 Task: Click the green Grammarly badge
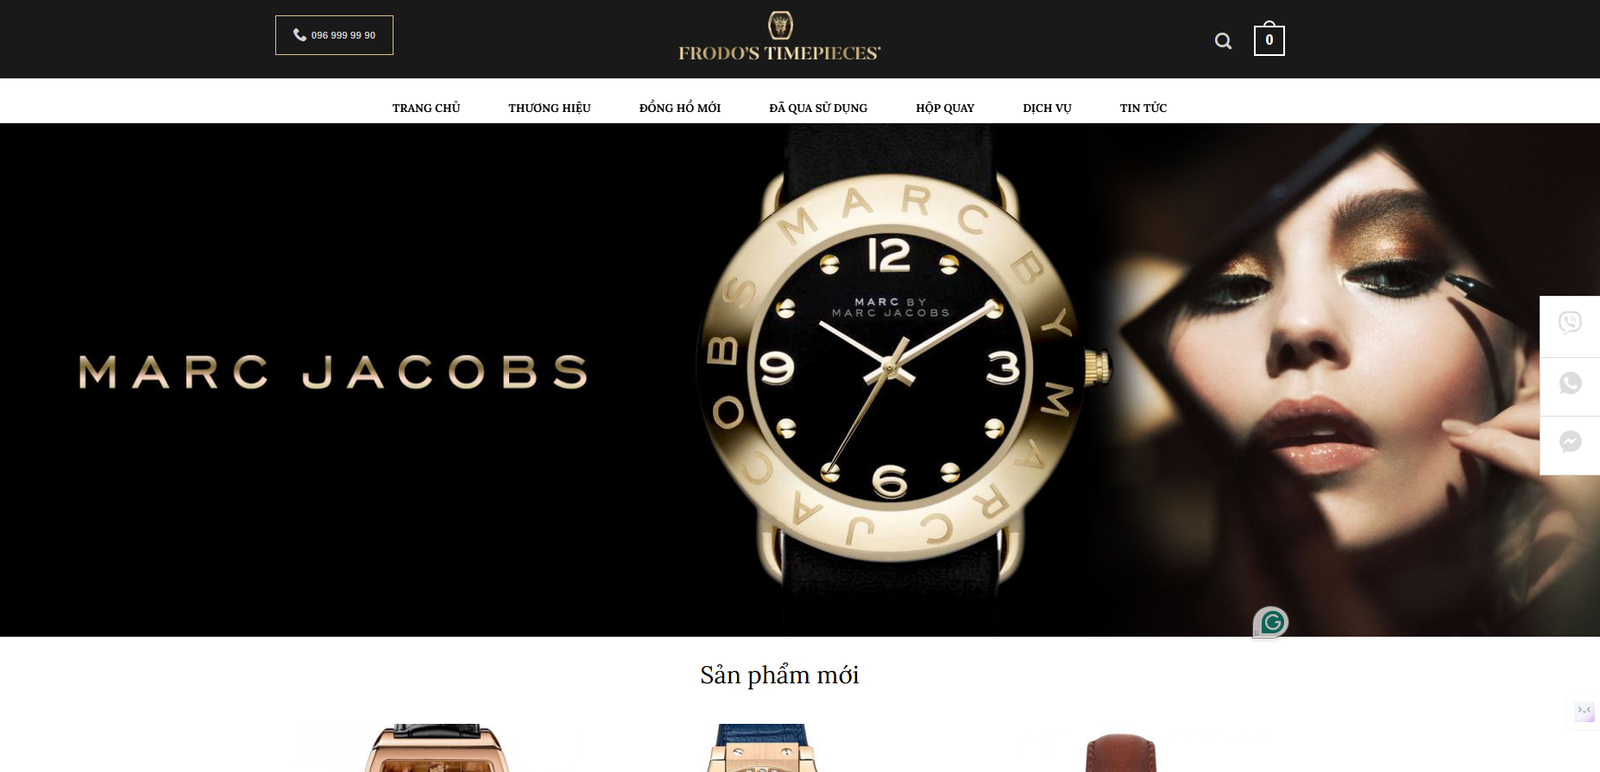(x=1271, y=623)
